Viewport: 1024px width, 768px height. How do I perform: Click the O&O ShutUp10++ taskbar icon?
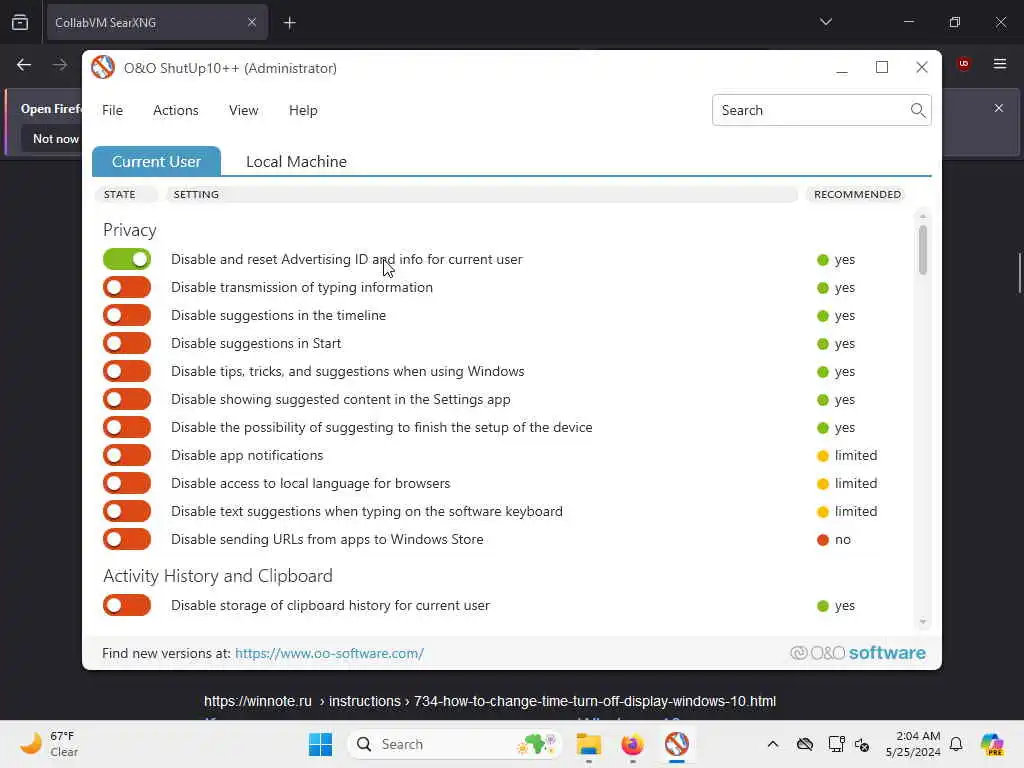click(x=677, y=744)
